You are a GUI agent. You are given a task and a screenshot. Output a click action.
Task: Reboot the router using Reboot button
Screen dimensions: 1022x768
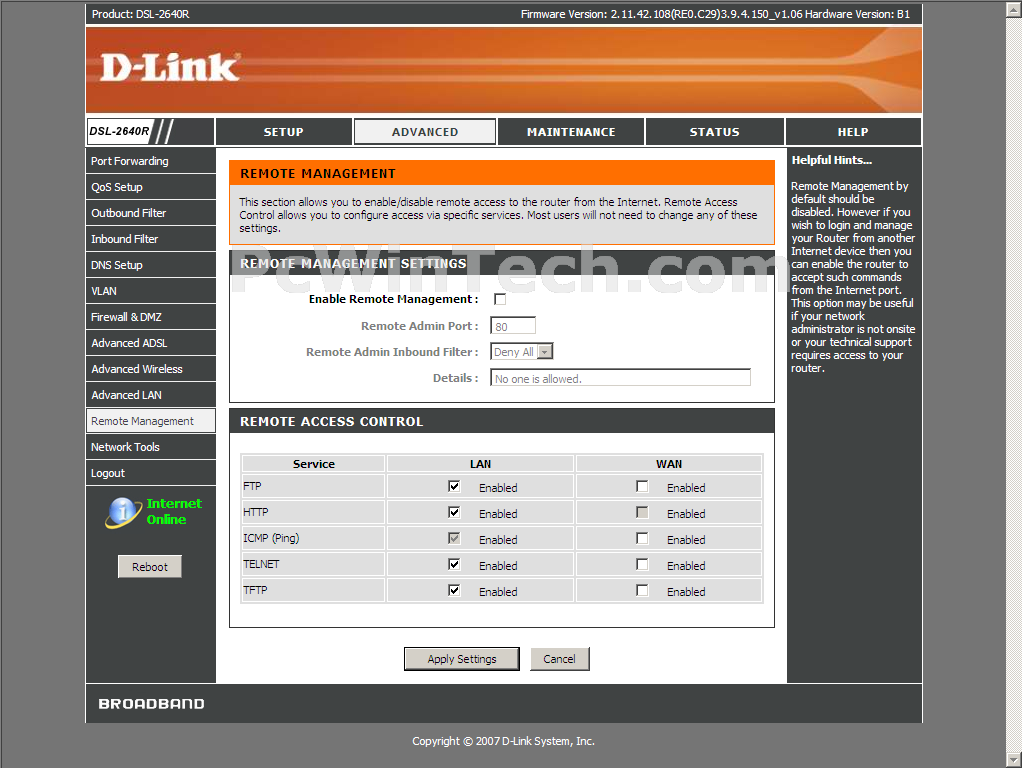click(x=150, y=567)
